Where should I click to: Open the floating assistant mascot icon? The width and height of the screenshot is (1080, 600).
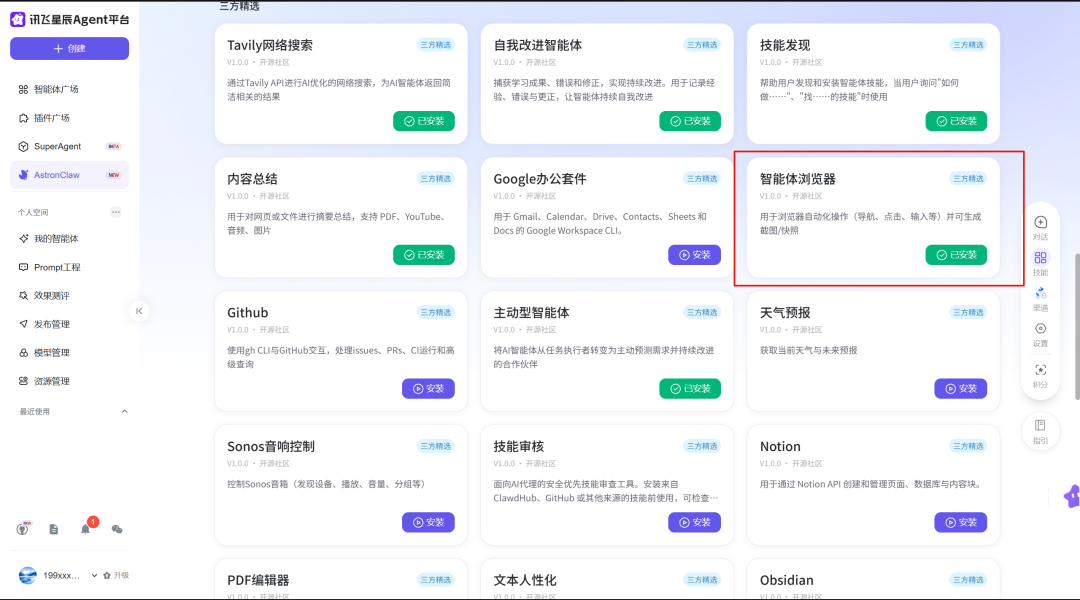1072,496
